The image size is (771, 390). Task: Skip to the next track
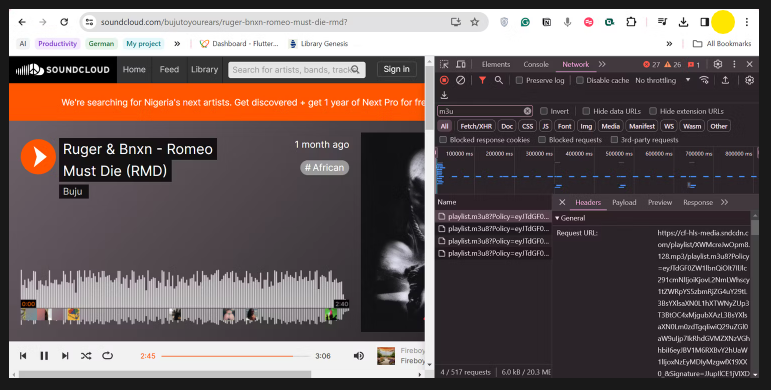click(65, 356)
